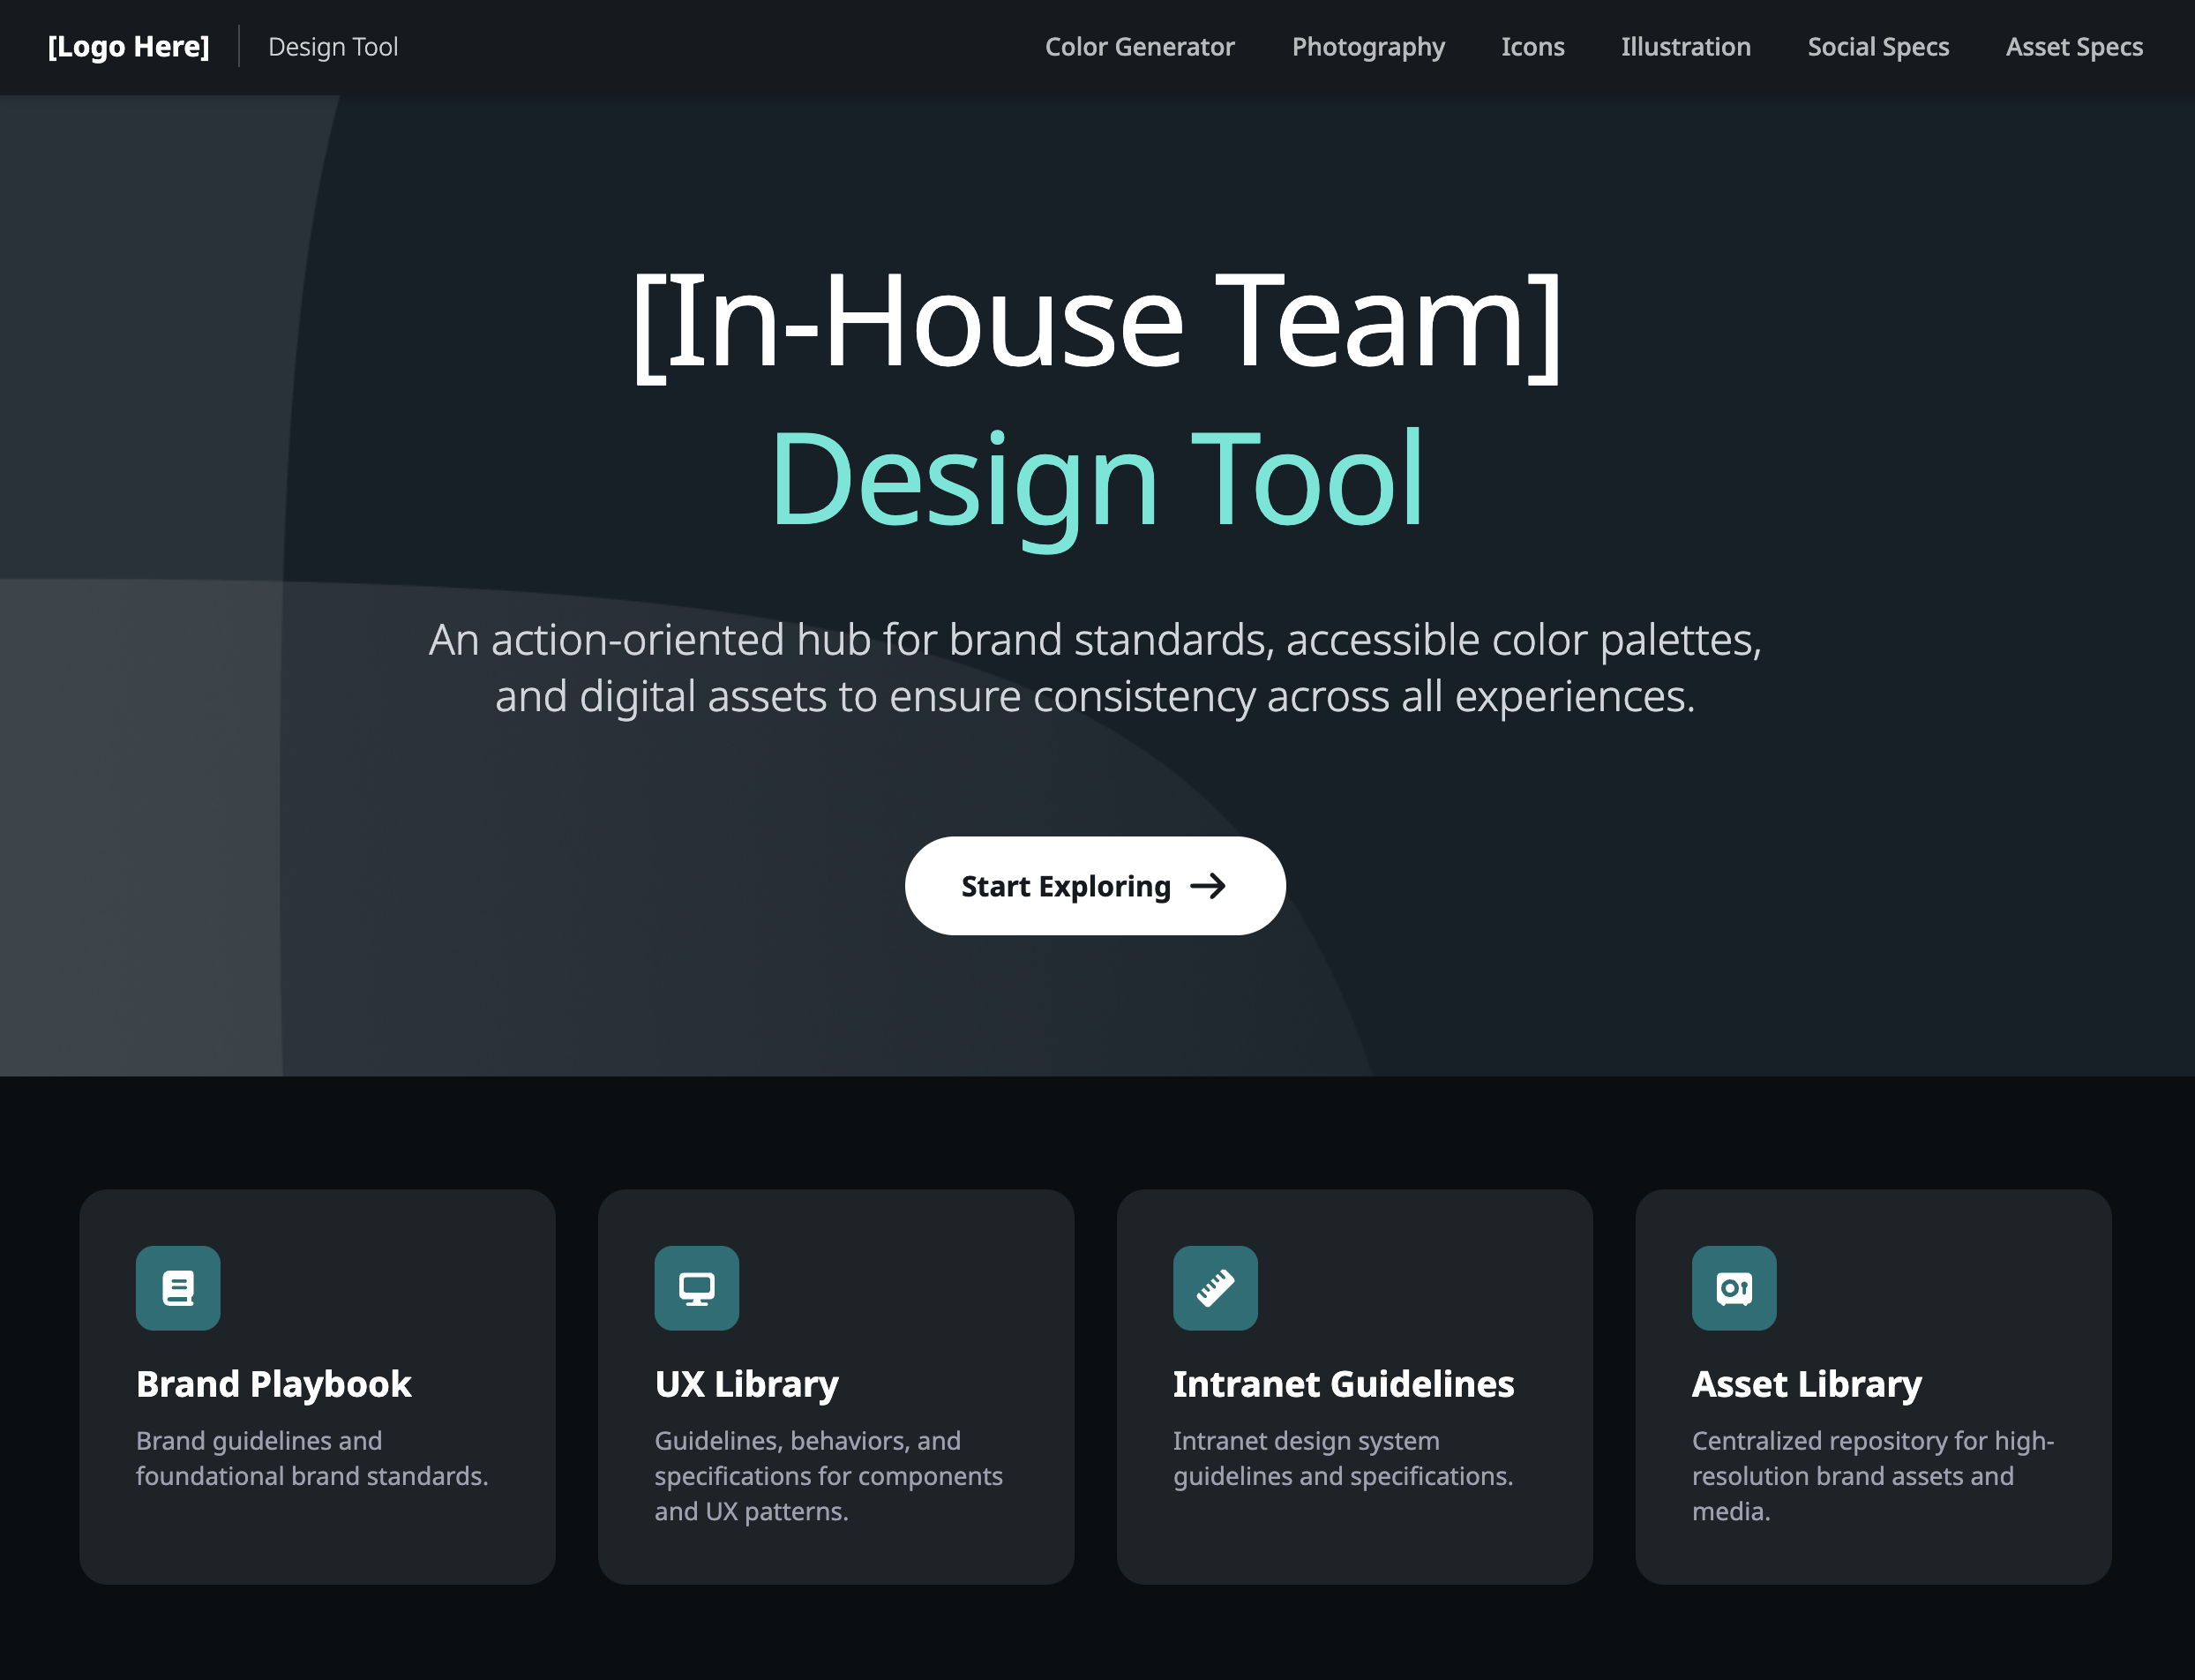
Task: Select the Brand Playbook heading
Action: point(273,1384)
